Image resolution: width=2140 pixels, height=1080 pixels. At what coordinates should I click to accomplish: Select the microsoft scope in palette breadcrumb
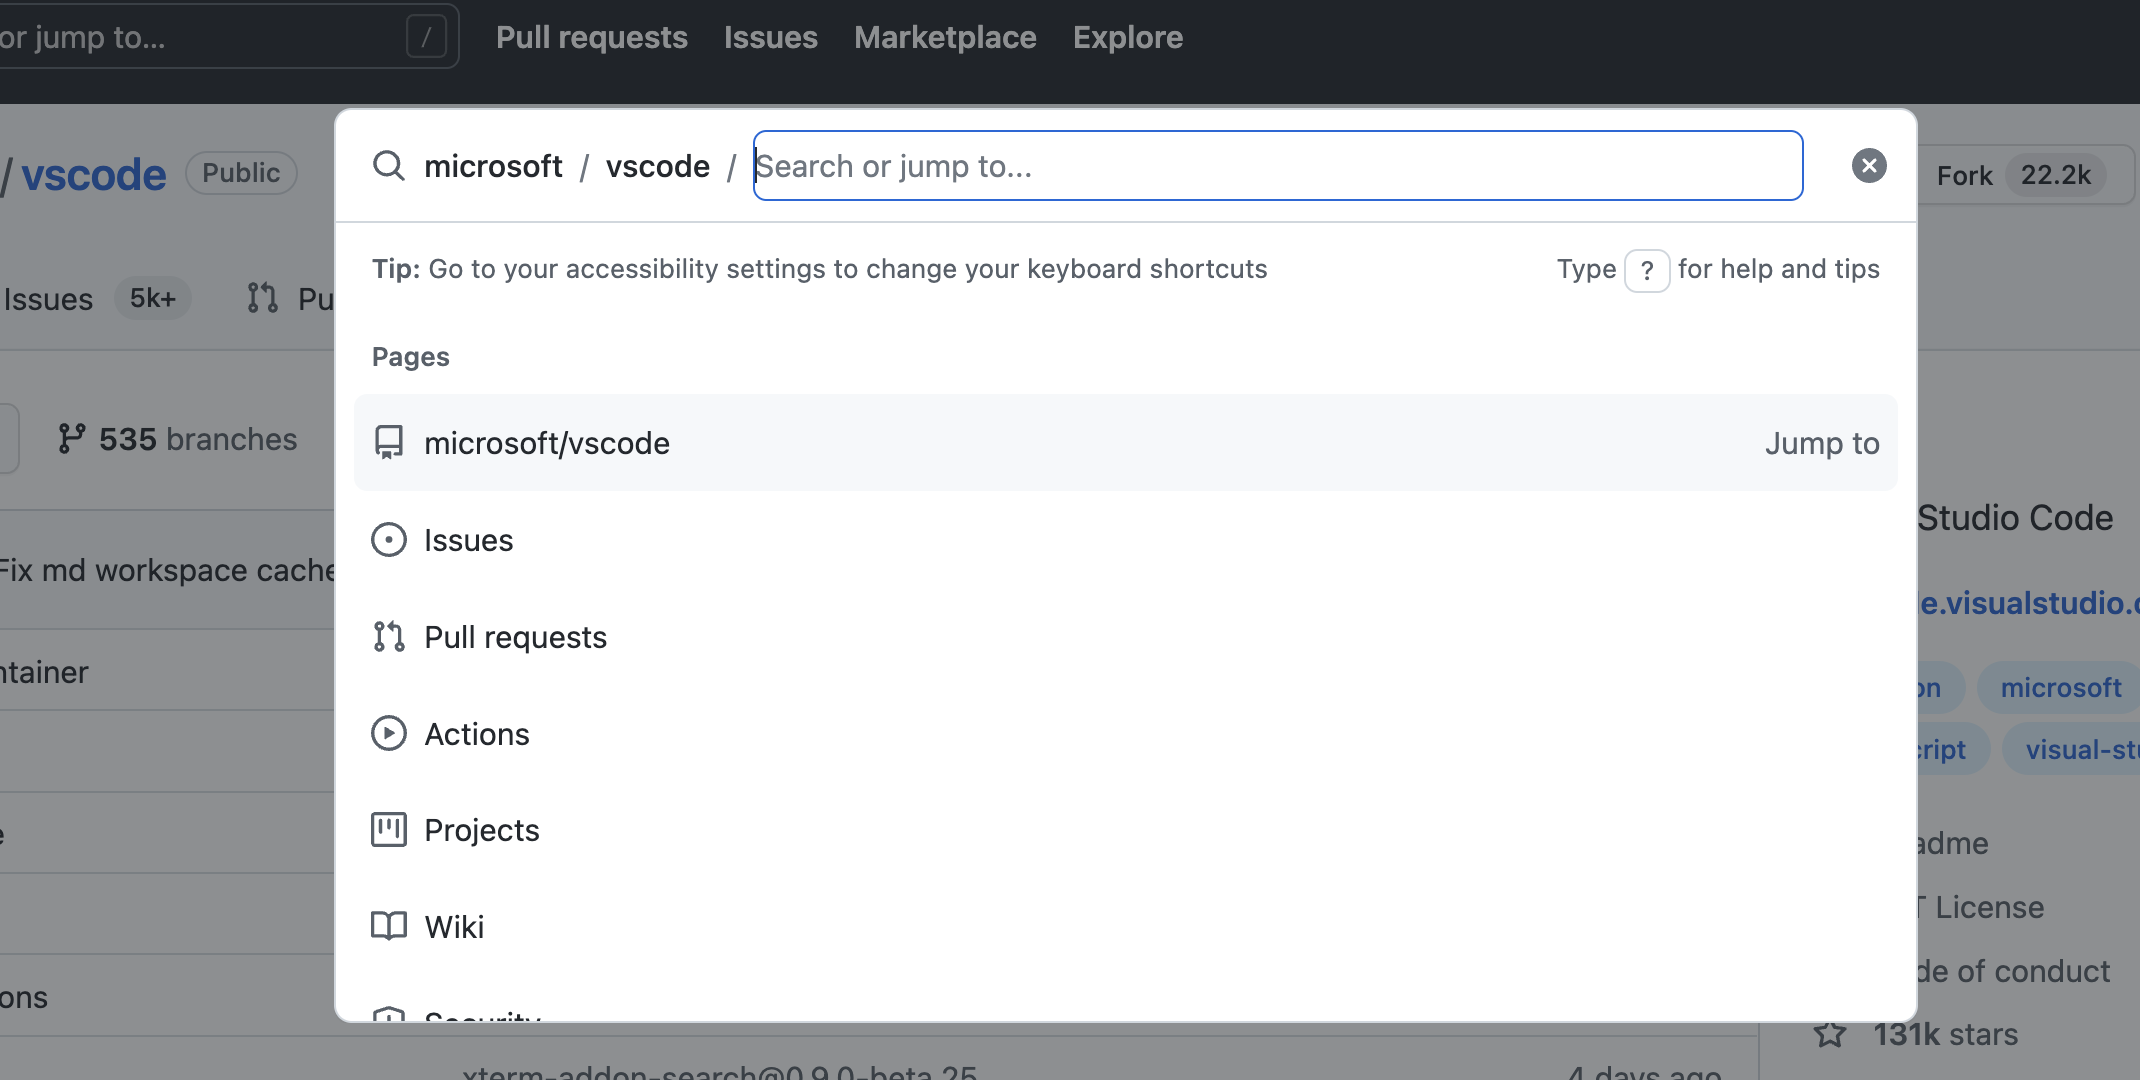pyautogui.click(x=493, y=166)
